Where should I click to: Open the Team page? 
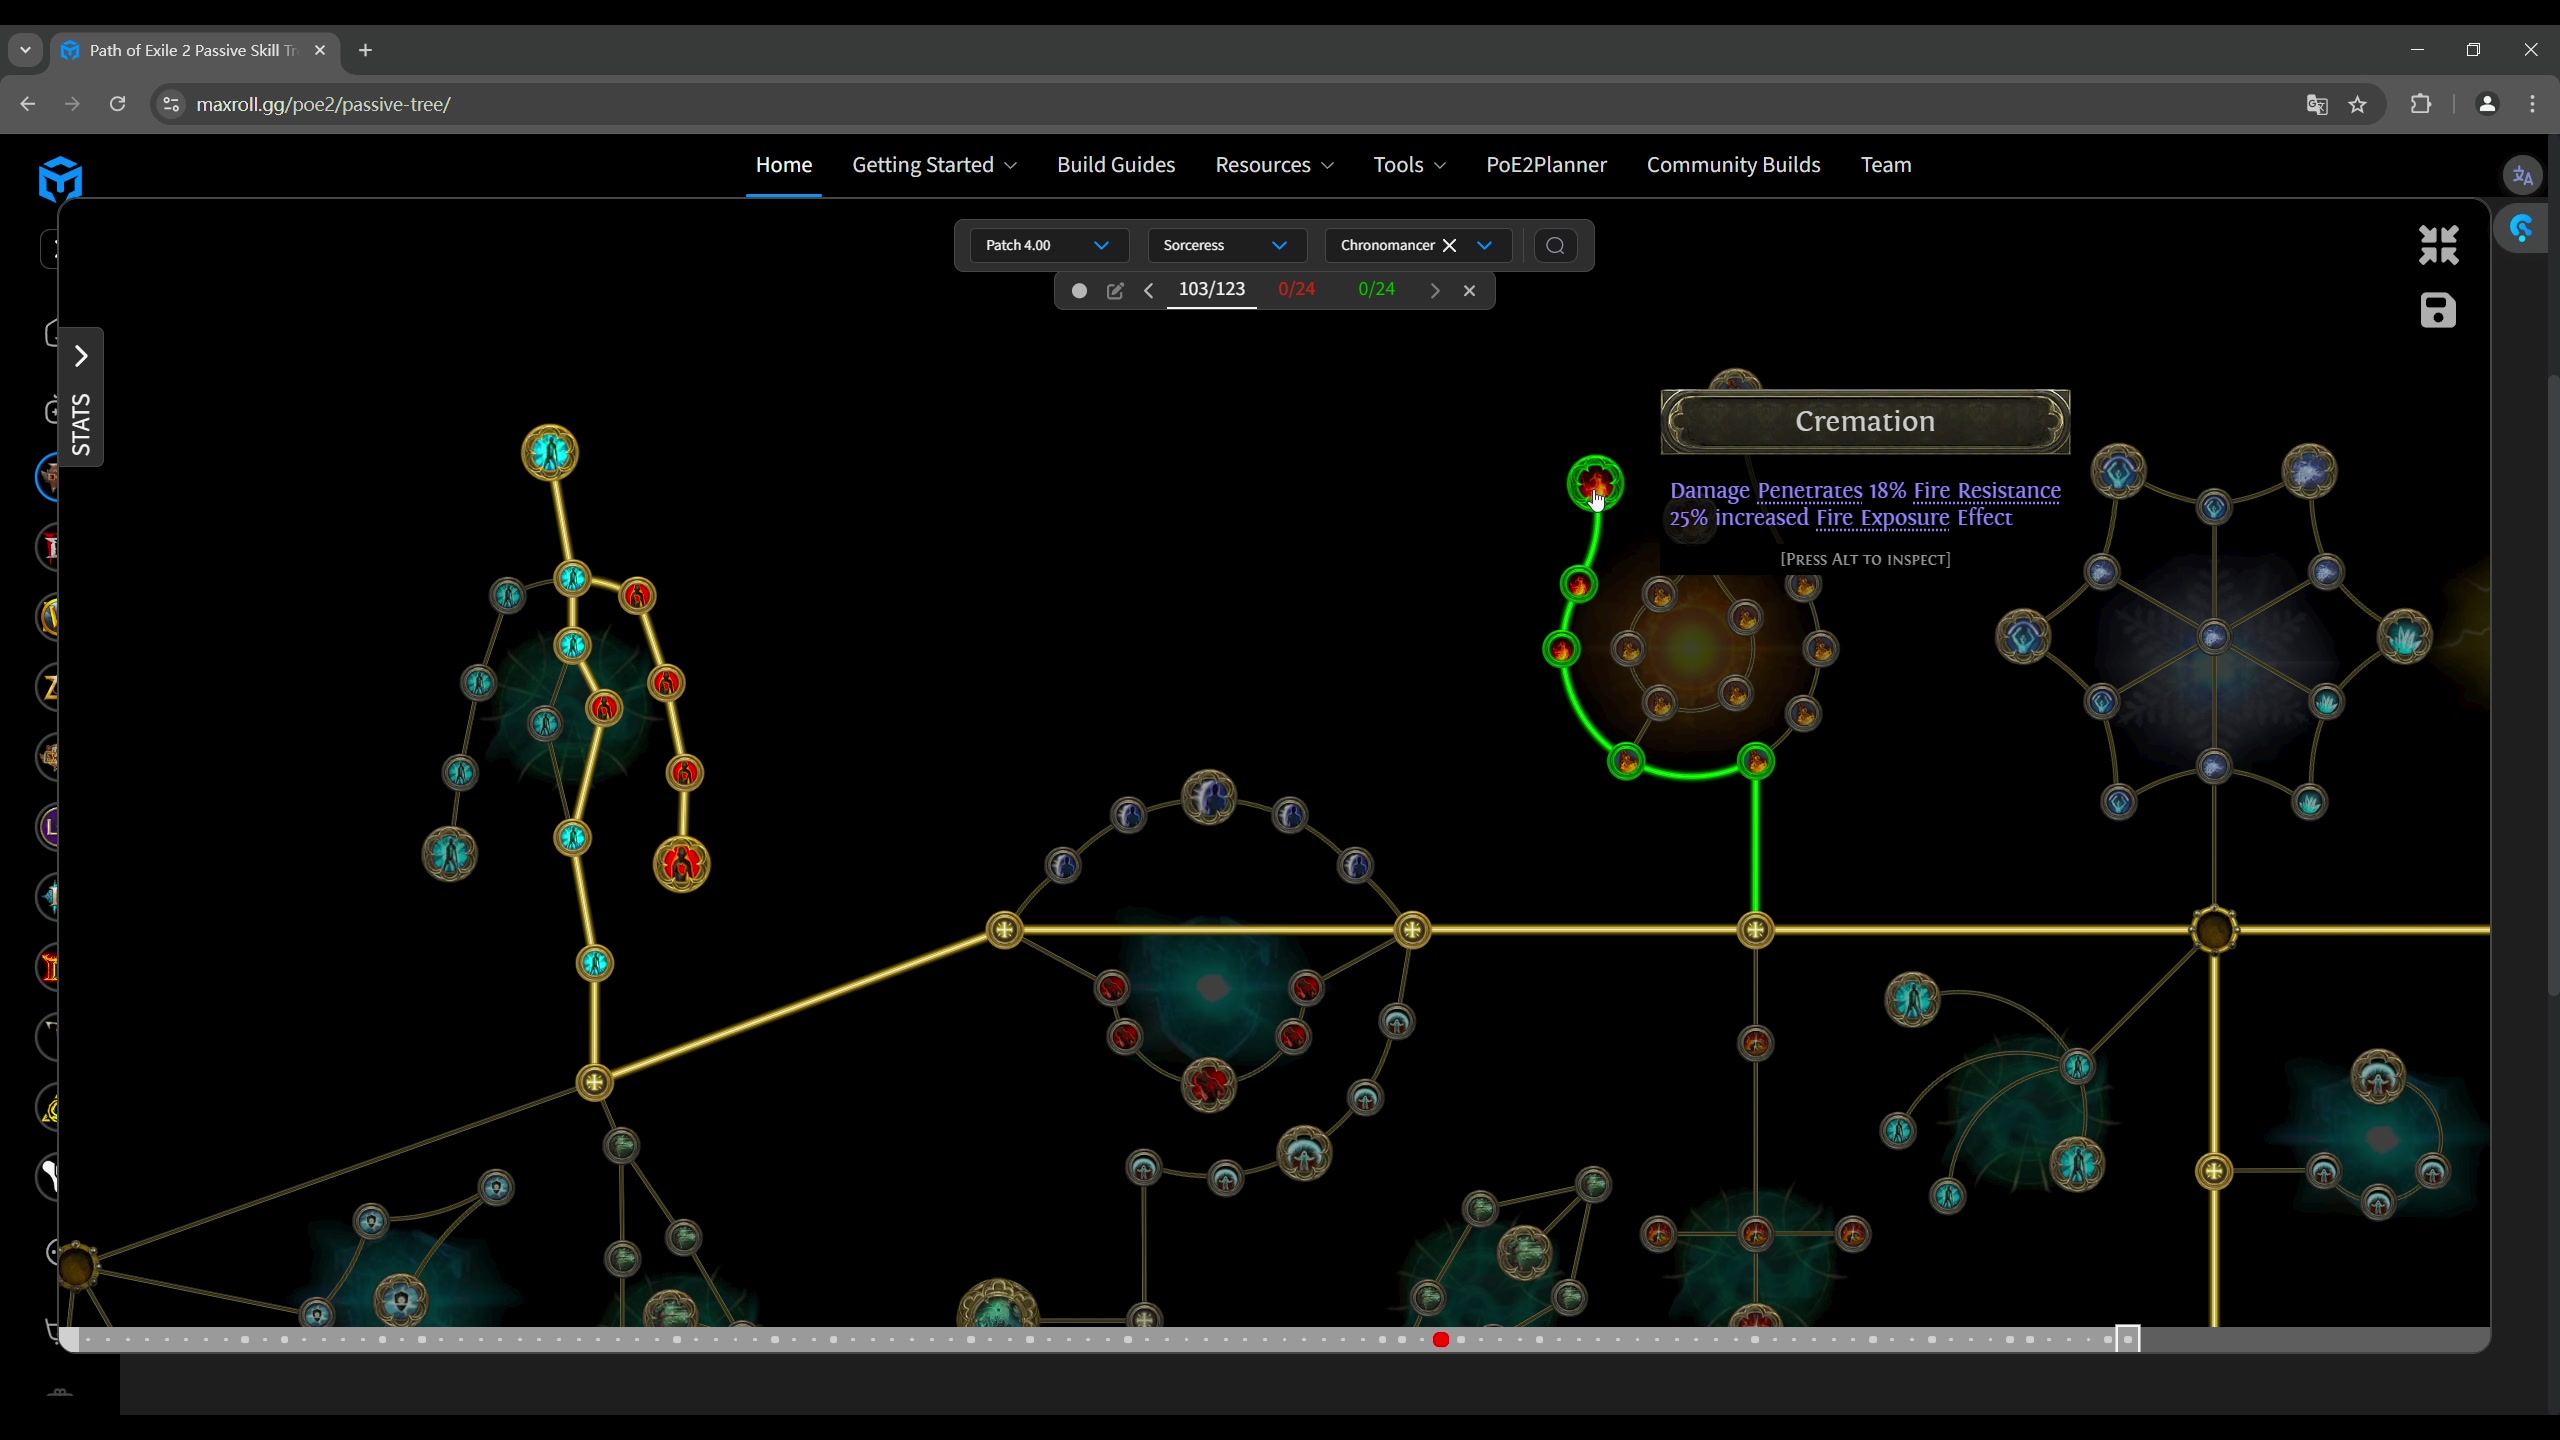(x=1886, y=165)
